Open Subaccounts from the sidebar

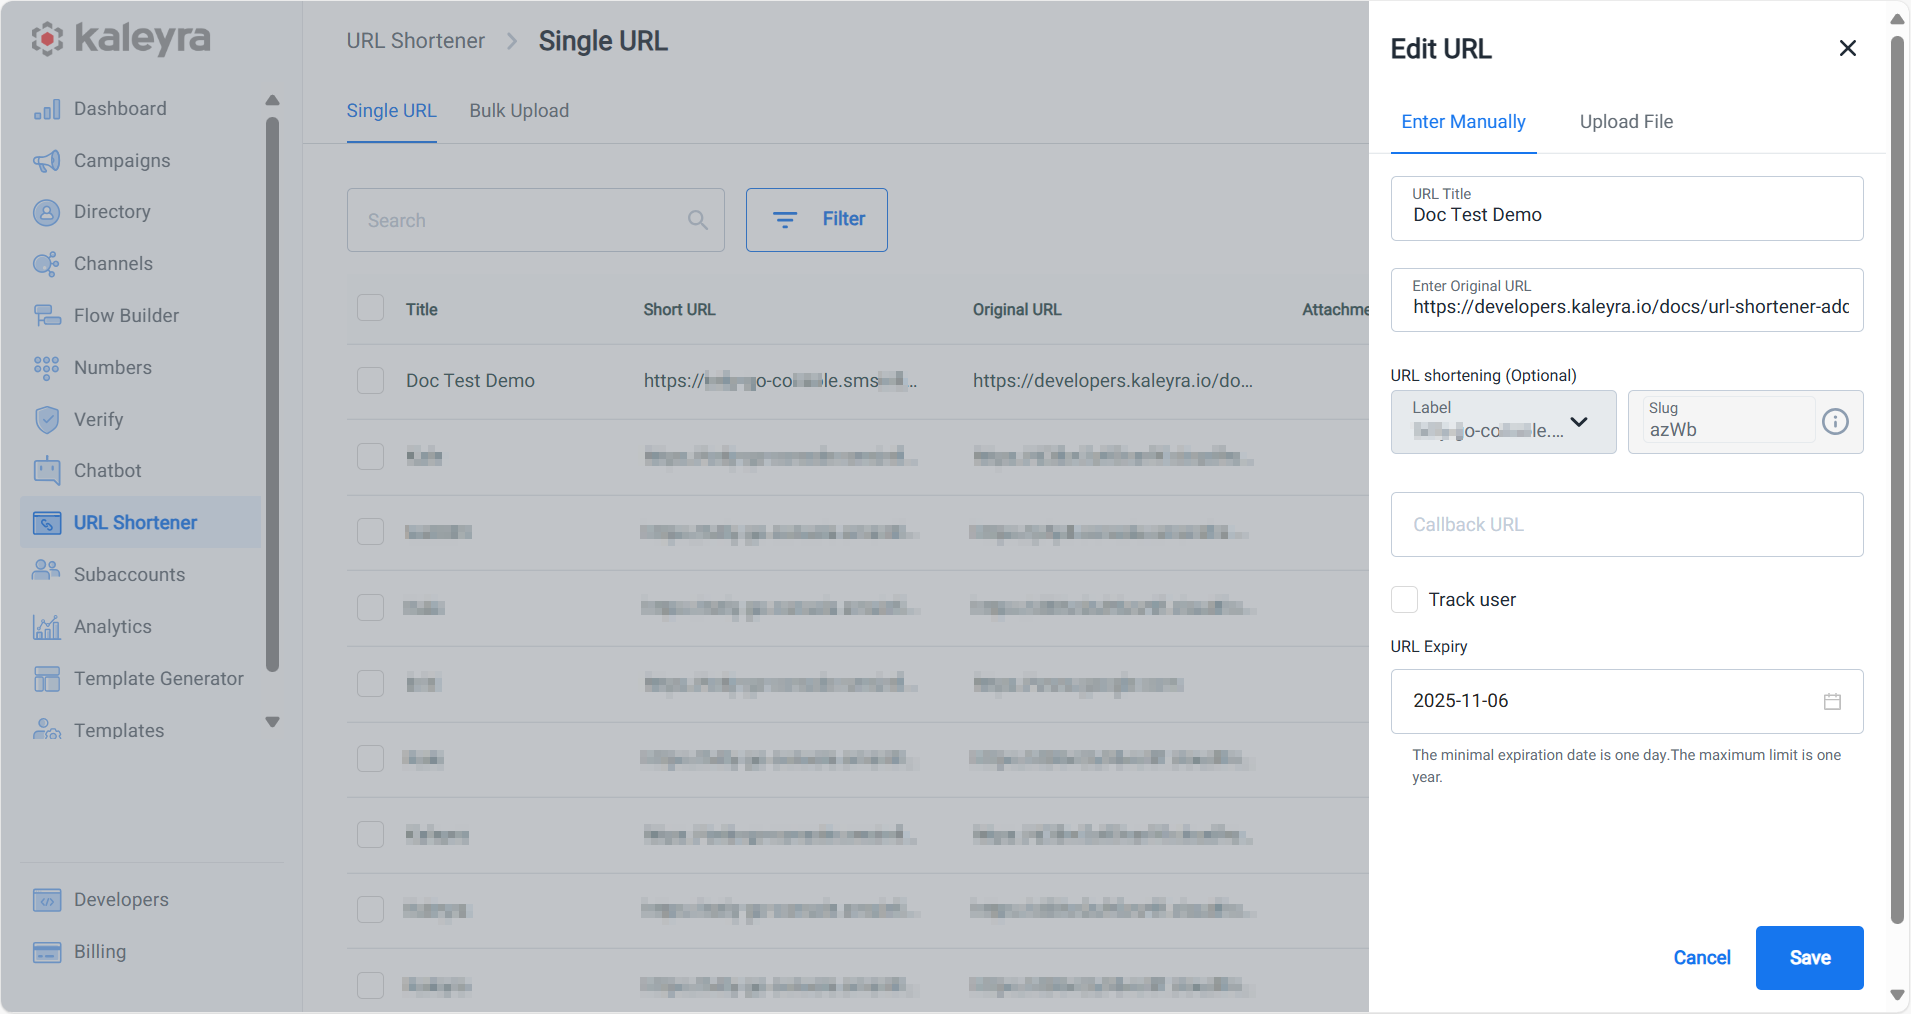point(129,575)
